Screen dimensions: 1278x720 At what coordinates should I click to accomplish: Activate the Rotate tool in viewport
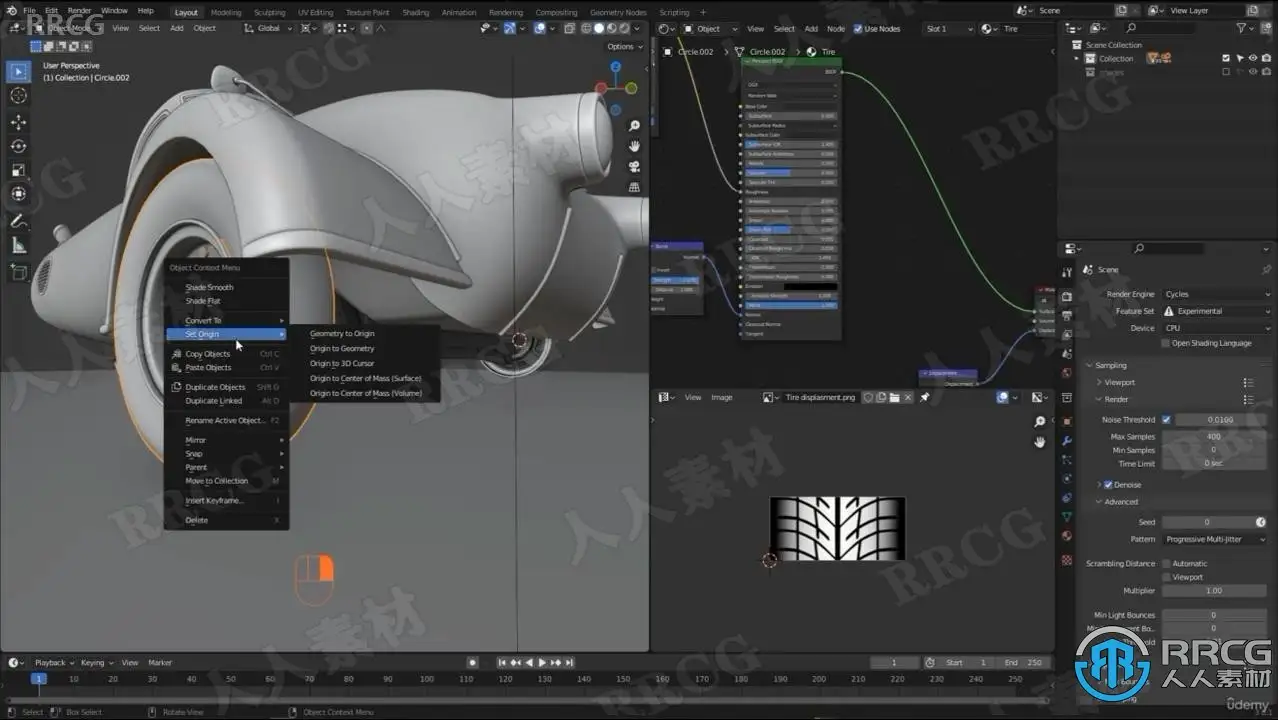tap(18, 146)
